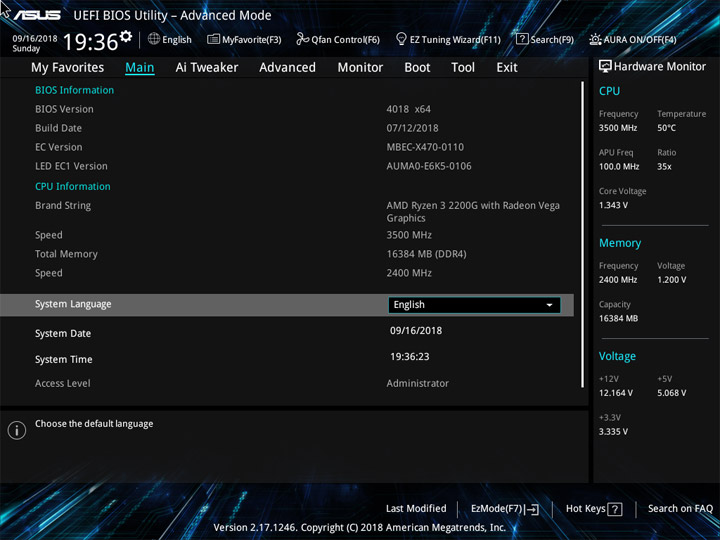
Task: Click the System Time label
Action: coord(63,360)
